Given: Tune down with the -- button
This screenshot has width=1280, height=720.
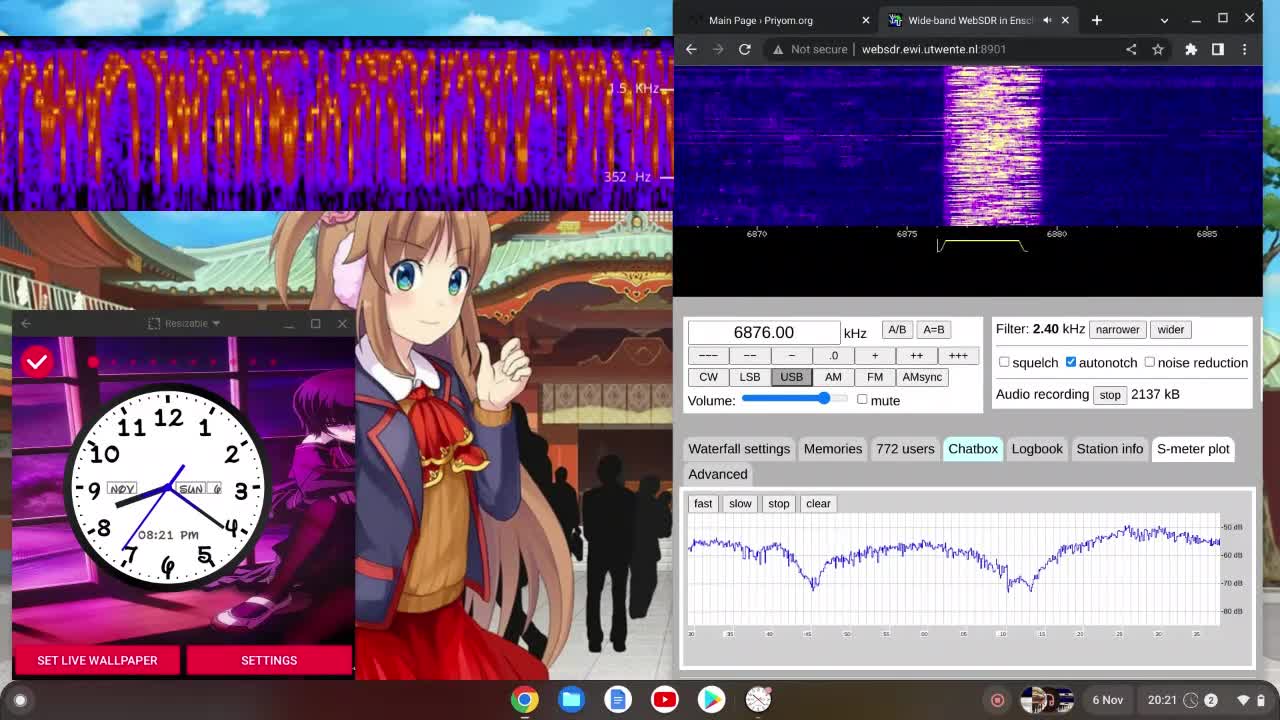Looking at the screenshot, I should point(750,355).
